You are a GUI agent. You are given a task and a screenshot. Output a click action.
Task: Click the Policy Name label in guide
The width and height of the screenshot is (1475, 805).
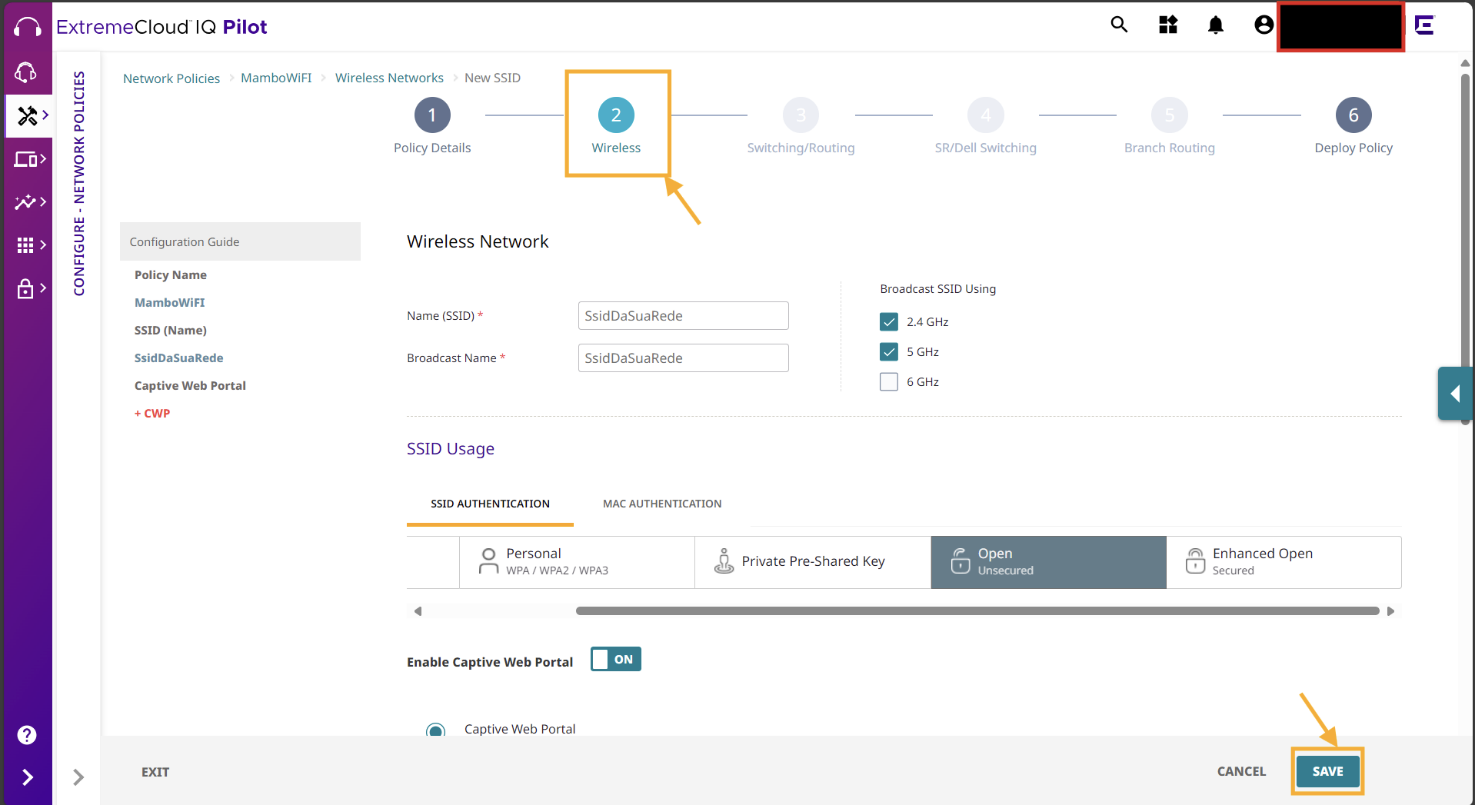(x=171, y=275)
